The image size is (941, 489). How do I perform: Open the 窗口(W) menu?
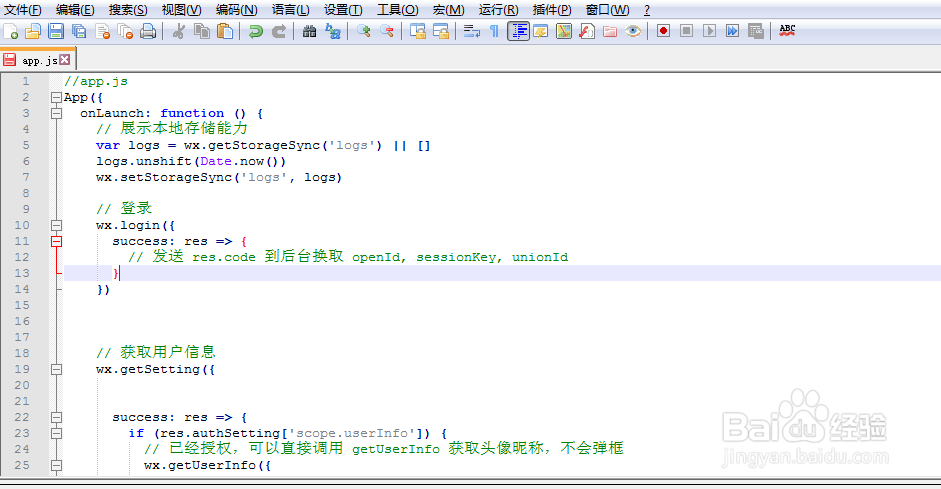coord(607,10)
